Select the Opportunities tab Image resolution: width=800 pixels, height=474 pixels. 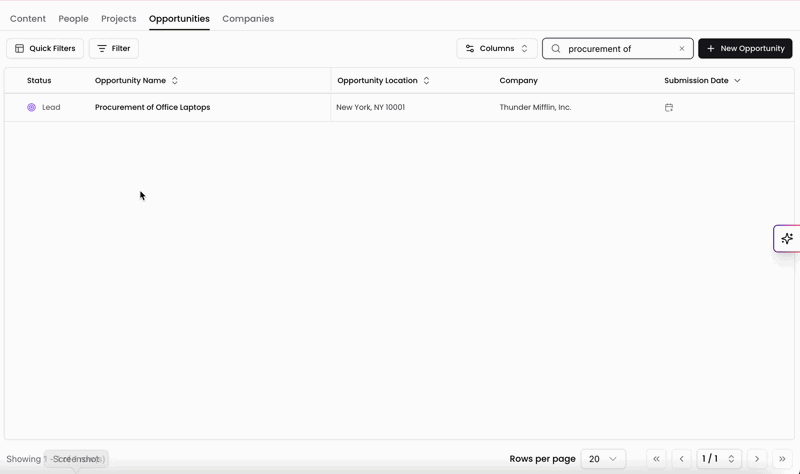pyautogui.click(x=179, y=18)
